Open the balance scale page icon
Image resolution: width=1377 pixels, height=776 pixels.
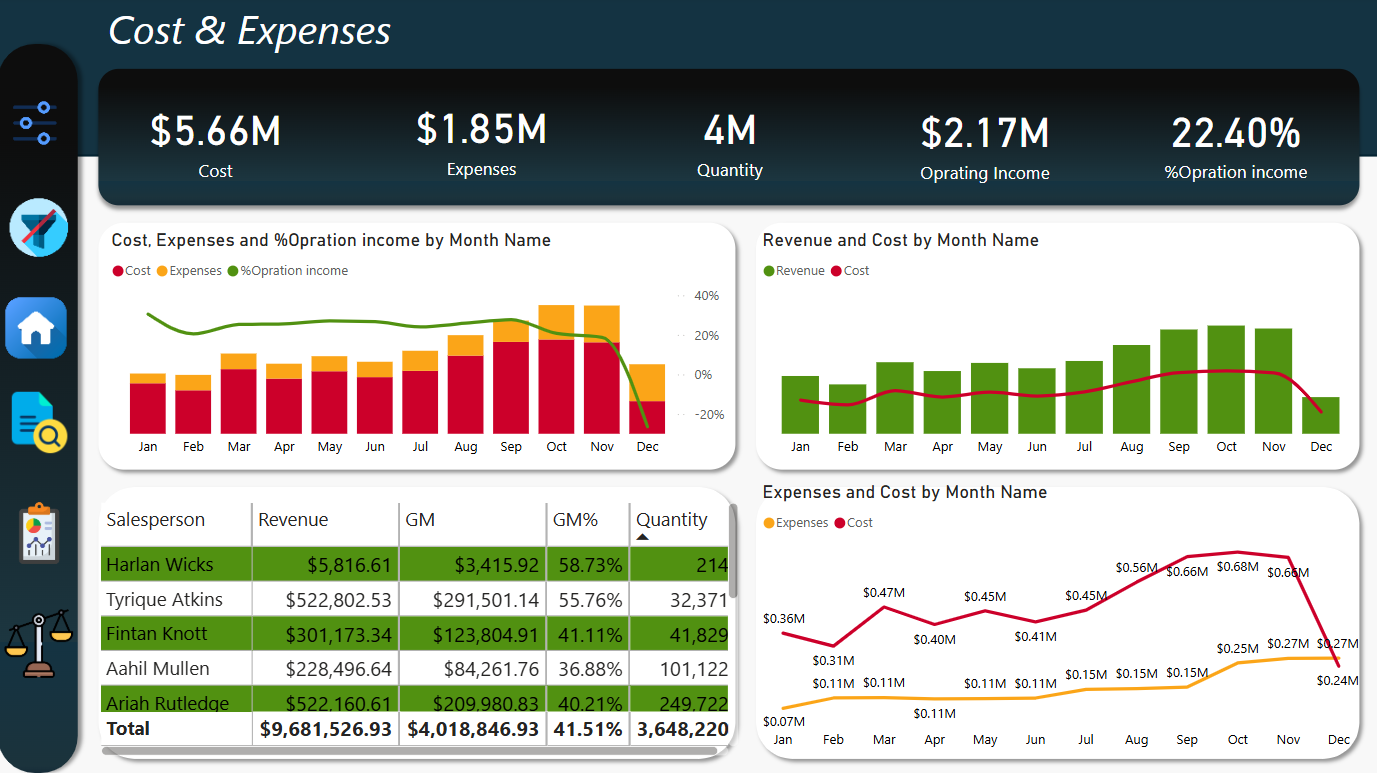[x=38, y=644]
